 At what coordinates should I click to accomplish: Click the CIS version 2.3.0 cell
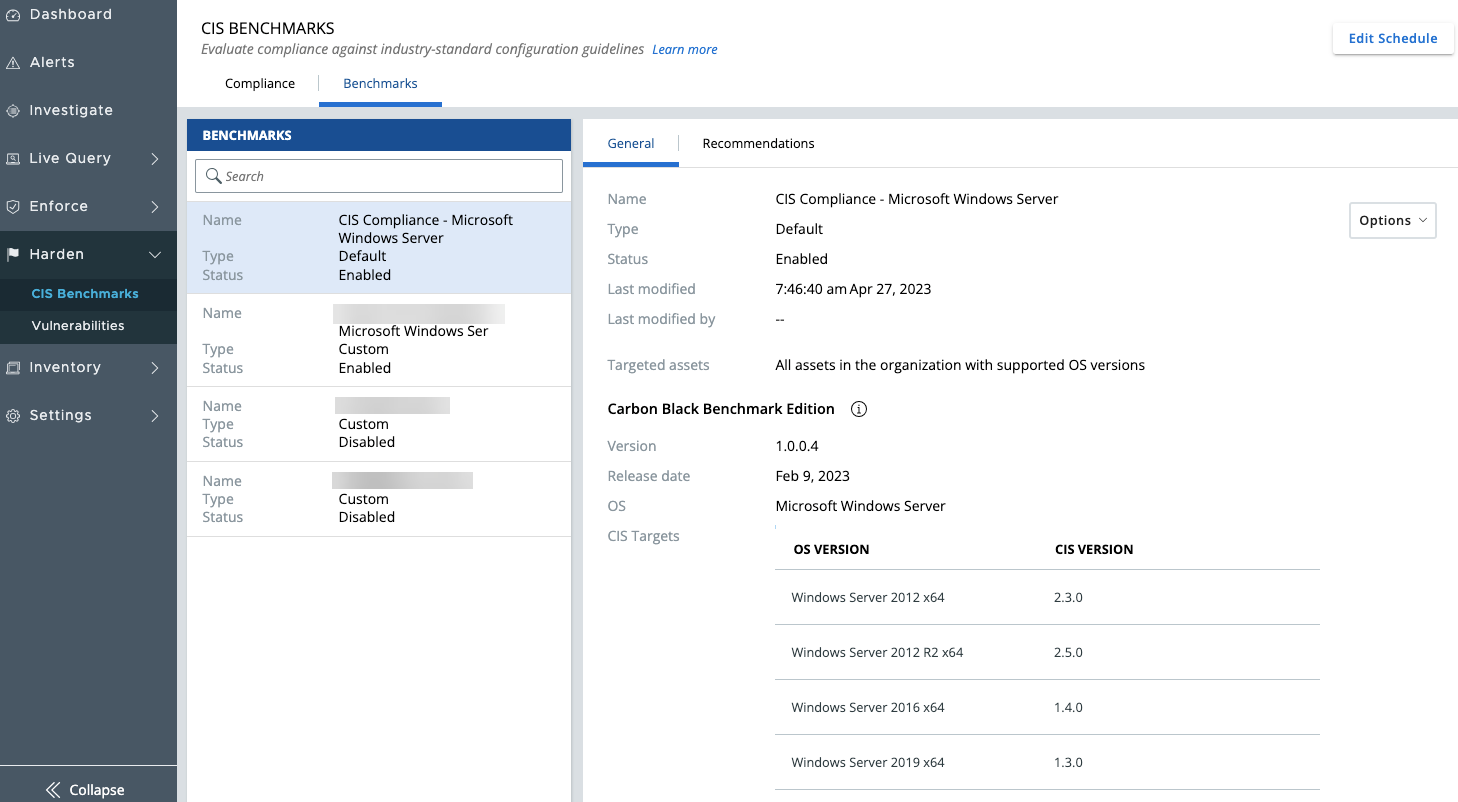[1068, 598]
